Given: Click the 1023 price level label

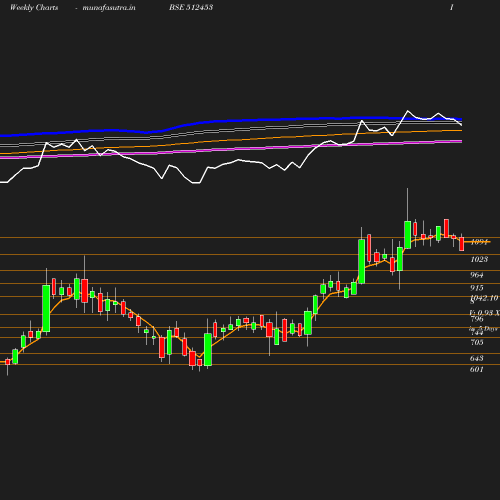Looking at the screenshot, I should (479, 259).
